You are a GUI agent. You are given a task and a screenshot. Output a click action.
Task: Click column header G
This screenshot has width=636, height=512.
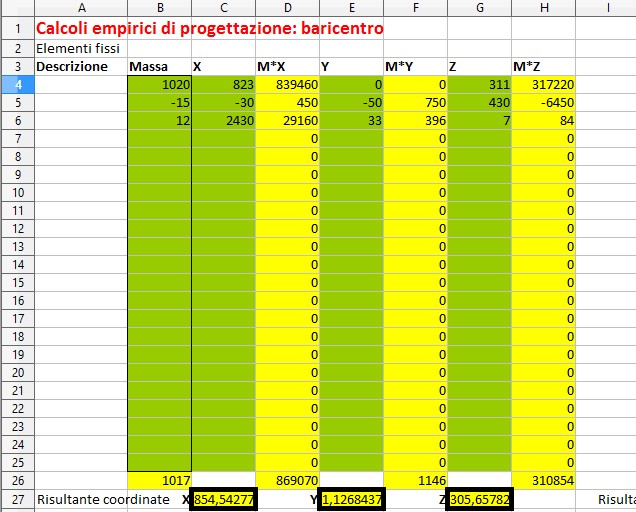pos(478,8)
